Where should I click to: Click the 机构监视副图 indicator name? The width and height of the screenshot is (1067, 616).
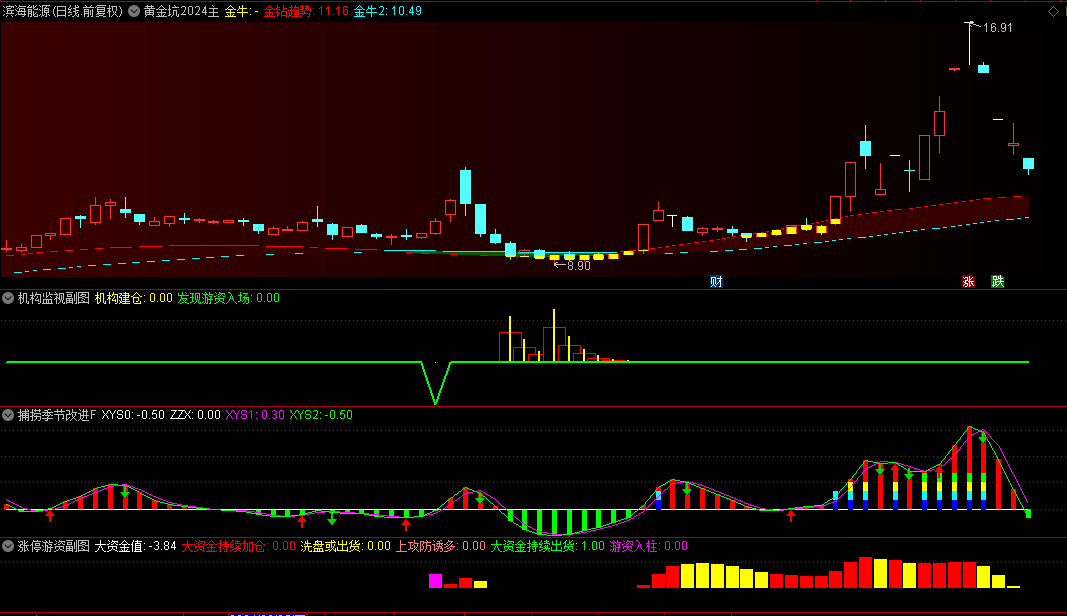[54, 298]
